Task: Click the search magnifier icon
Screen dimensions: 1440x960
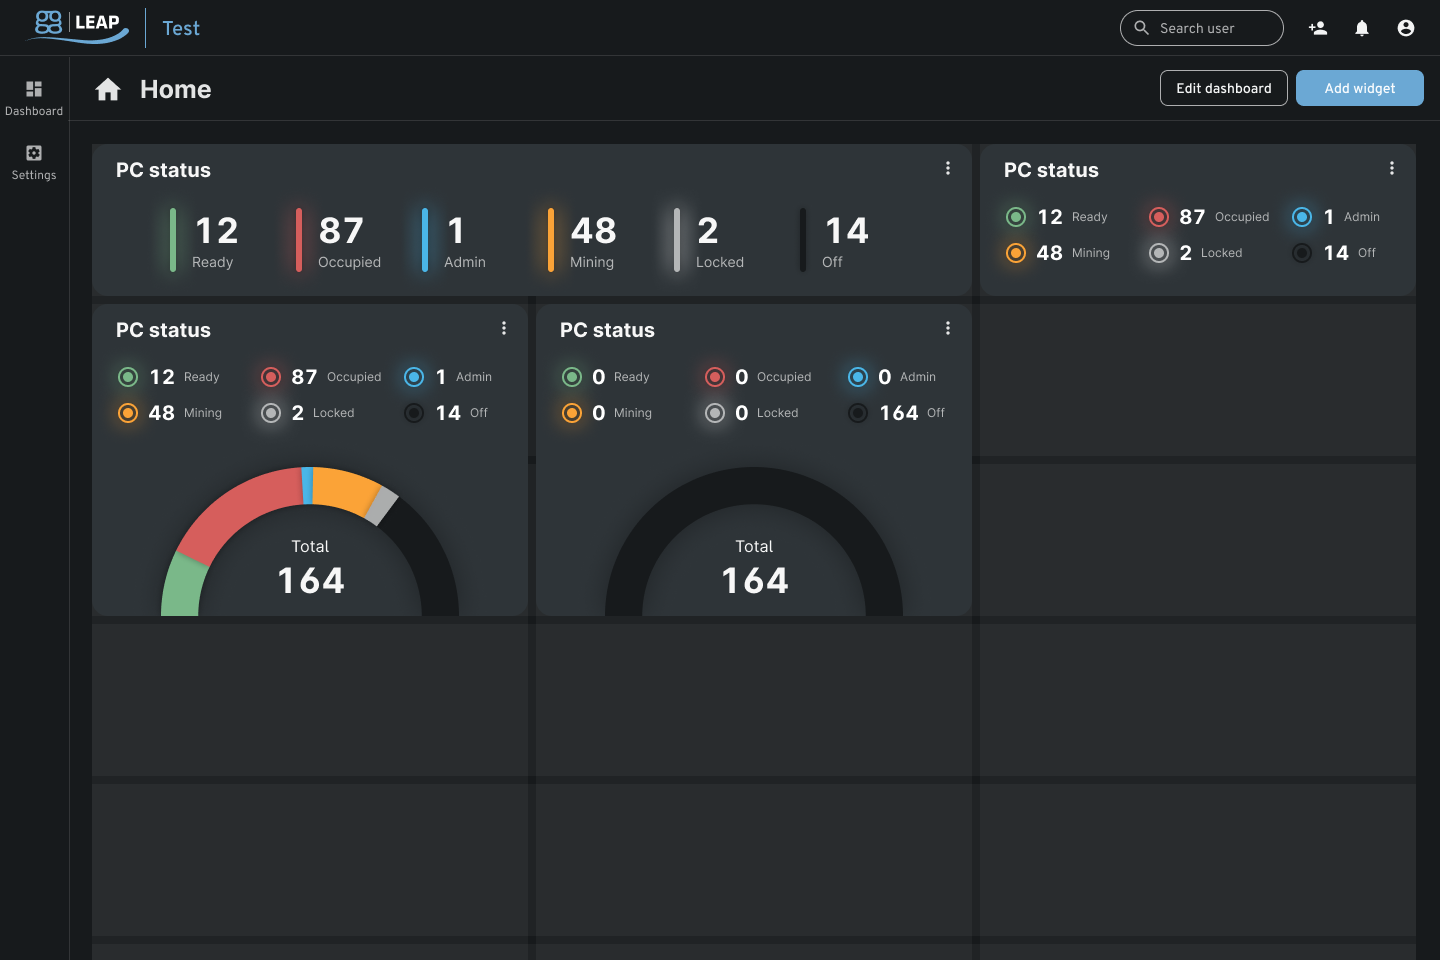Action: [x=1141, y=28]
